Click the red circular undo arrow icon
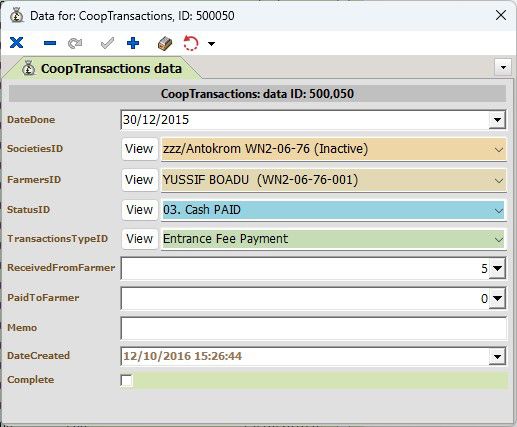Viewport: 517px width, 427px height. [191, 43]
